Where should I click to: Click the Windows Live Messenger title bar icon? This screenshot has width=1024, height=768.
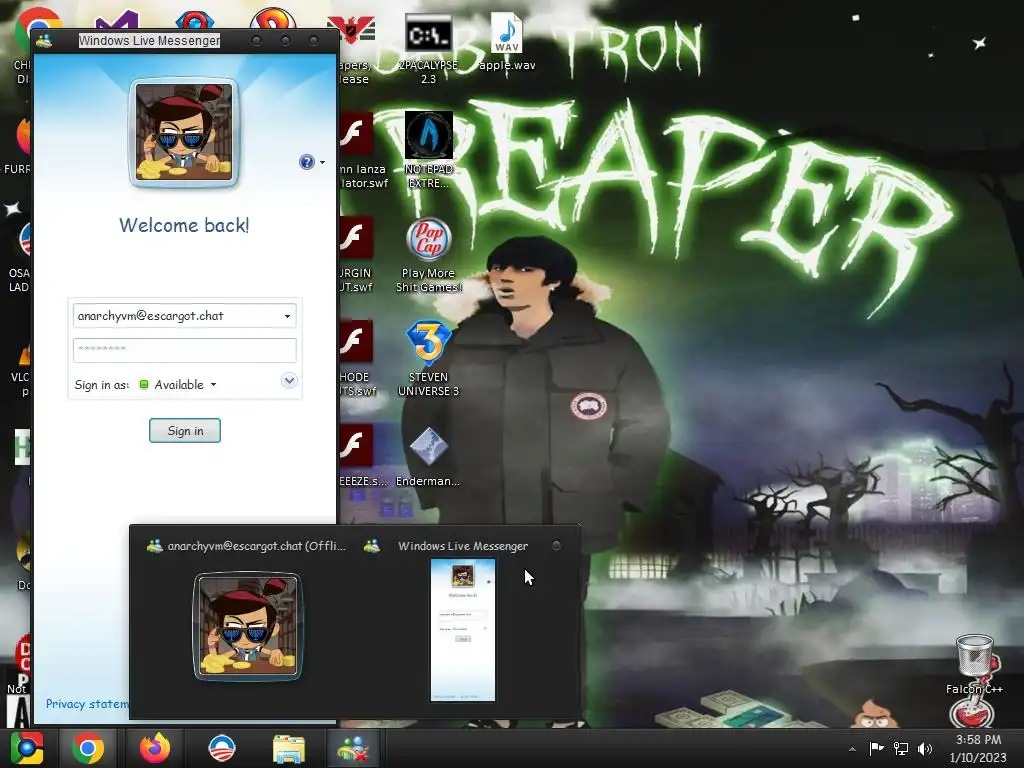[x=44, y=41]
